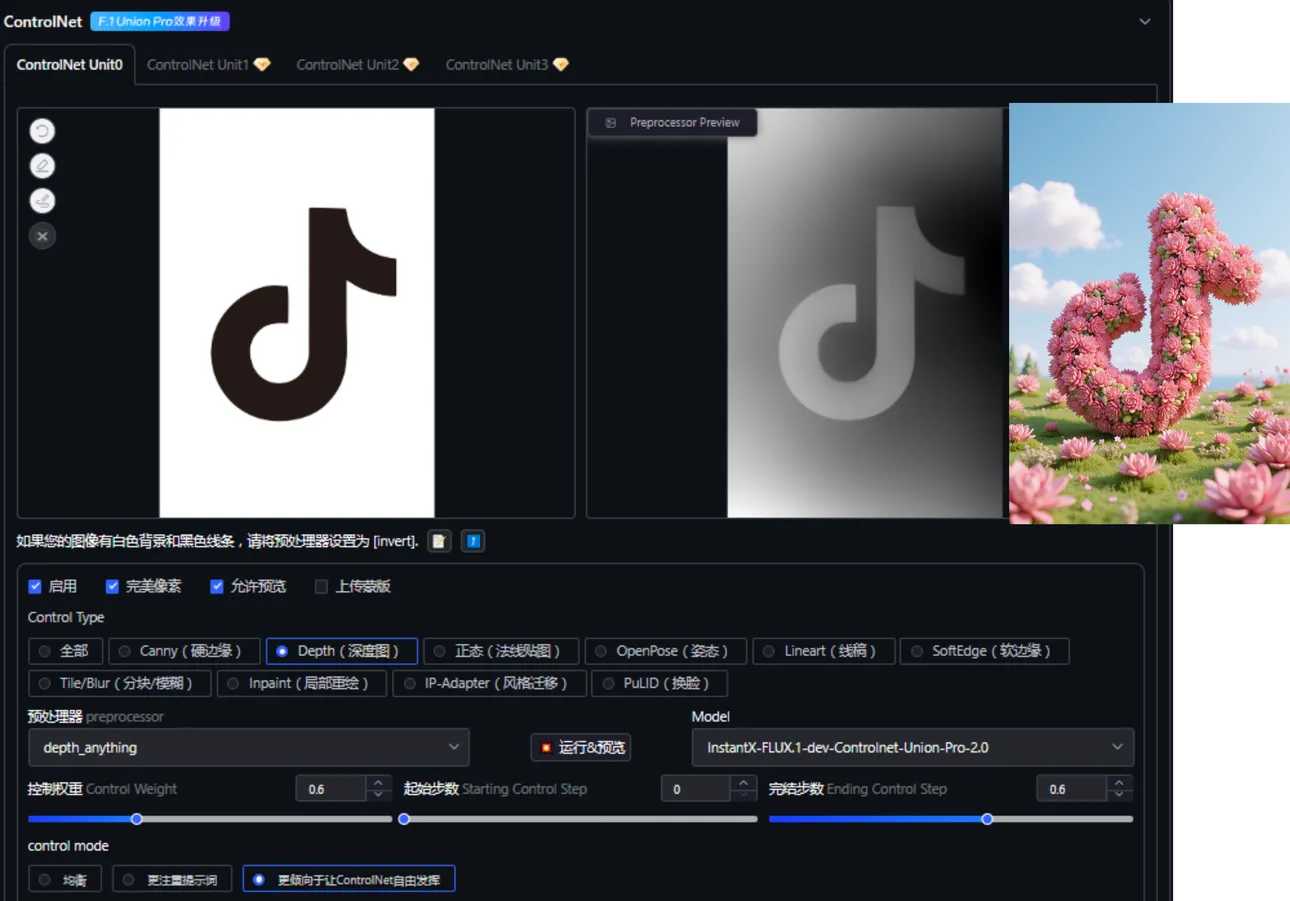This screenshot has height=901, width=1290.
Task: Select the OpenPose (姿态) control type
Action: click(666, 651)
